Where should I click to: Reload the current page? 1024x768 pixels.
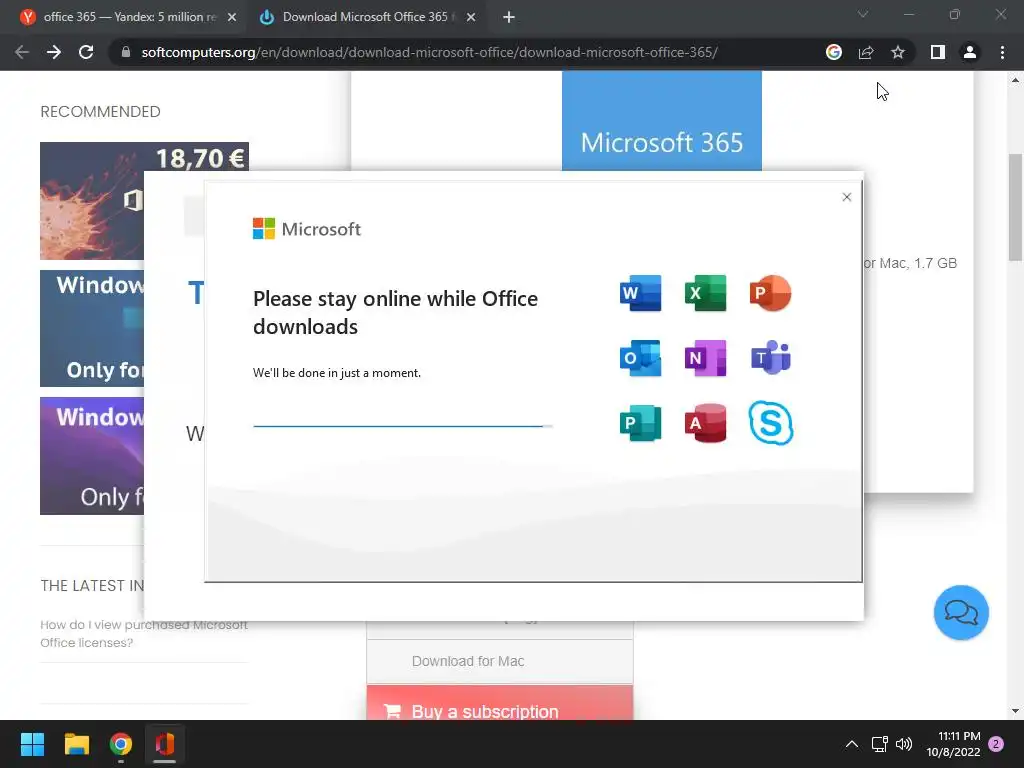86,52
